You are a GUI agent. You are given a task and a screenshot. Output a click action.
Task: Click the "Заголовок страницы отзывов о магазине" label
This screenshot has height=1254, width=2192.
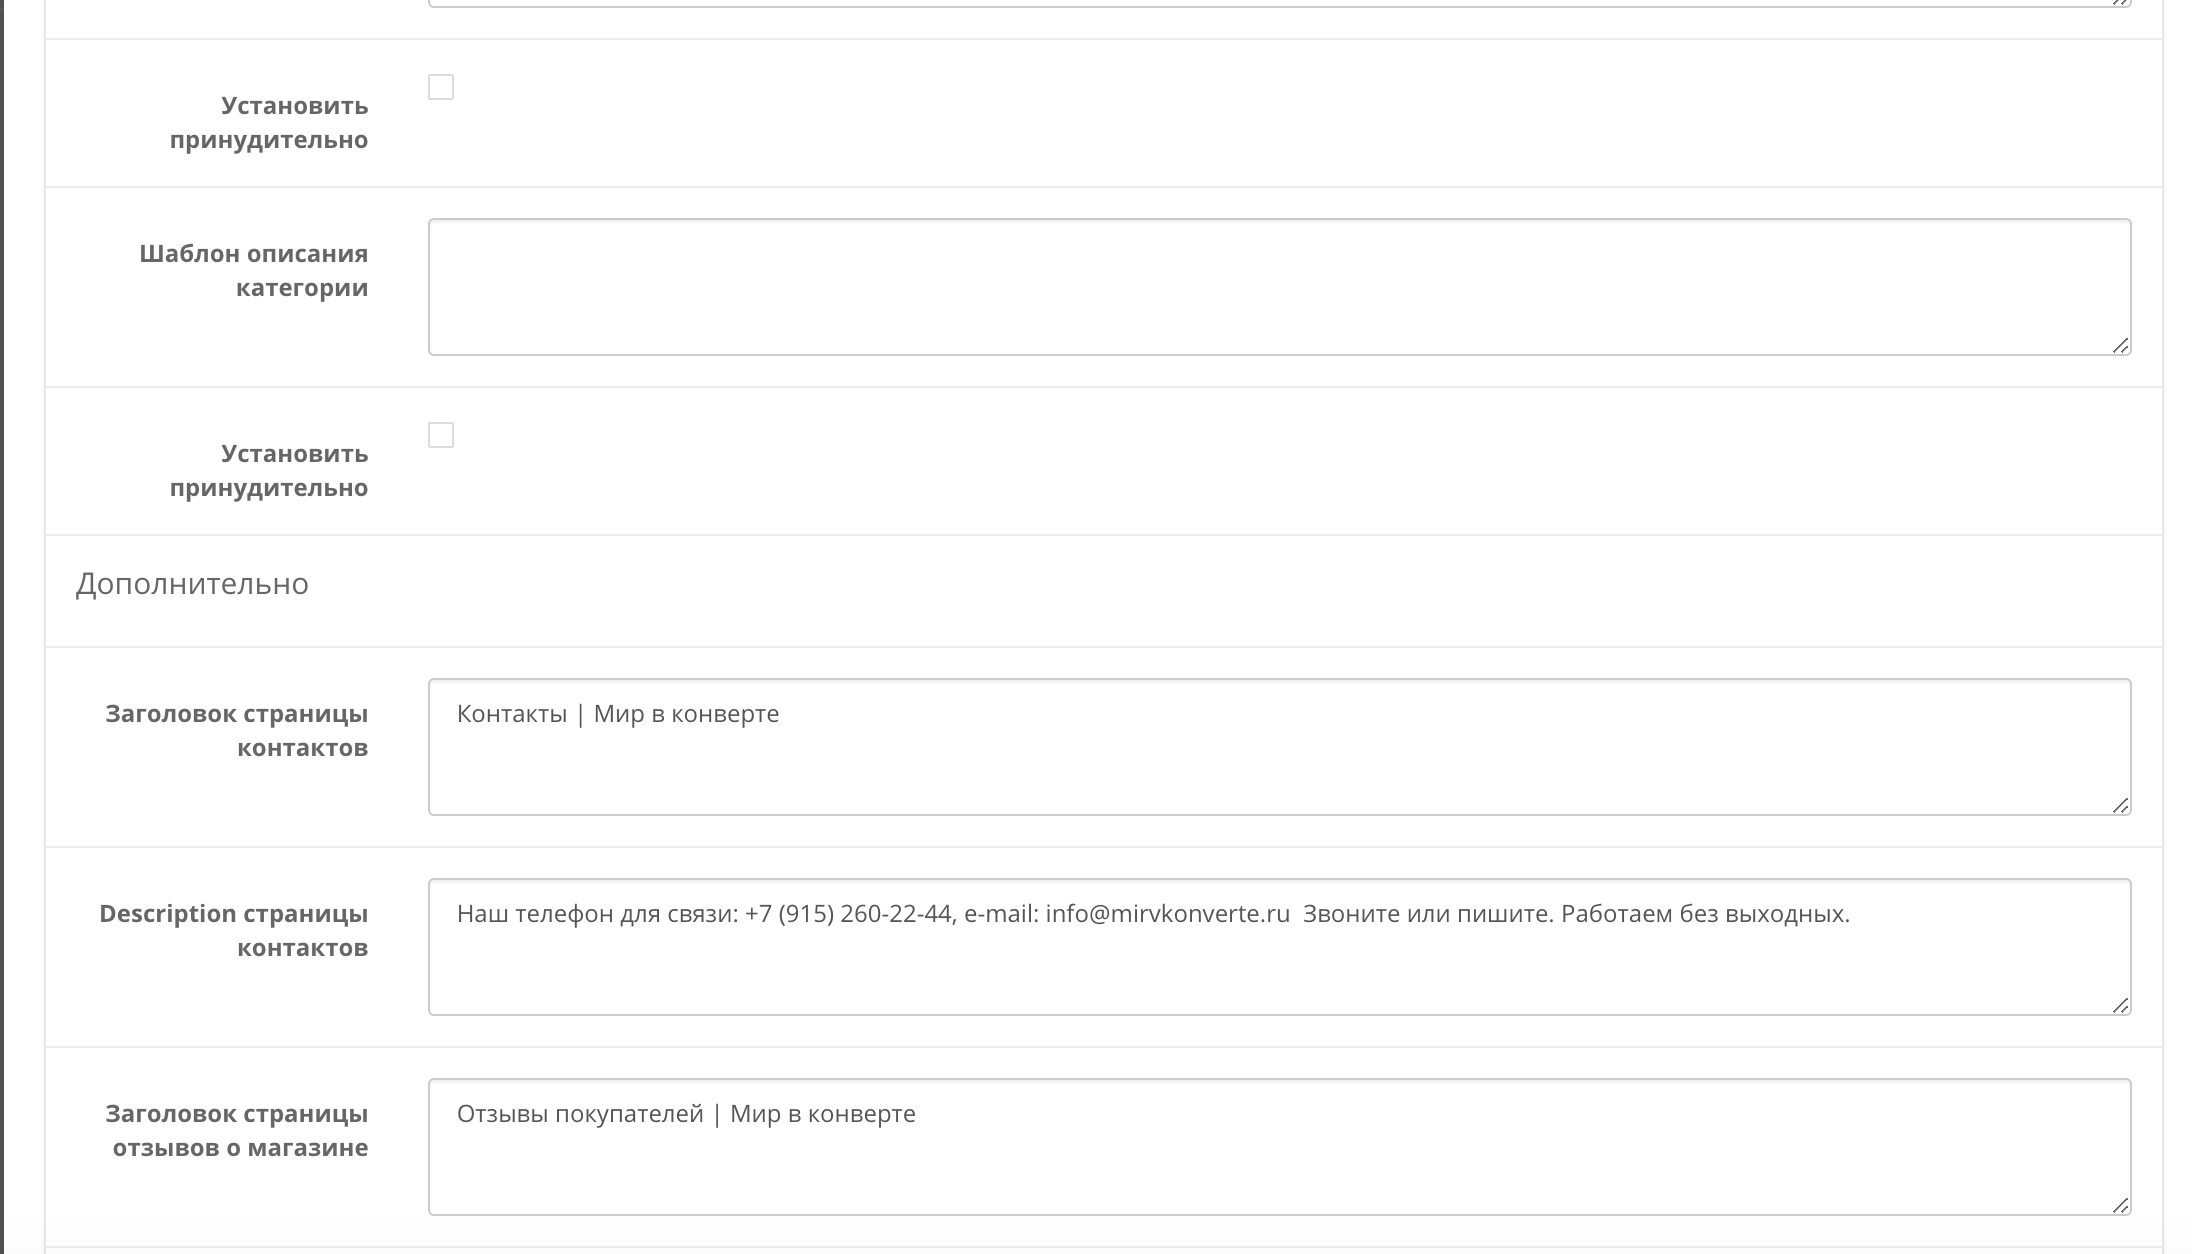coord(237,1131)
